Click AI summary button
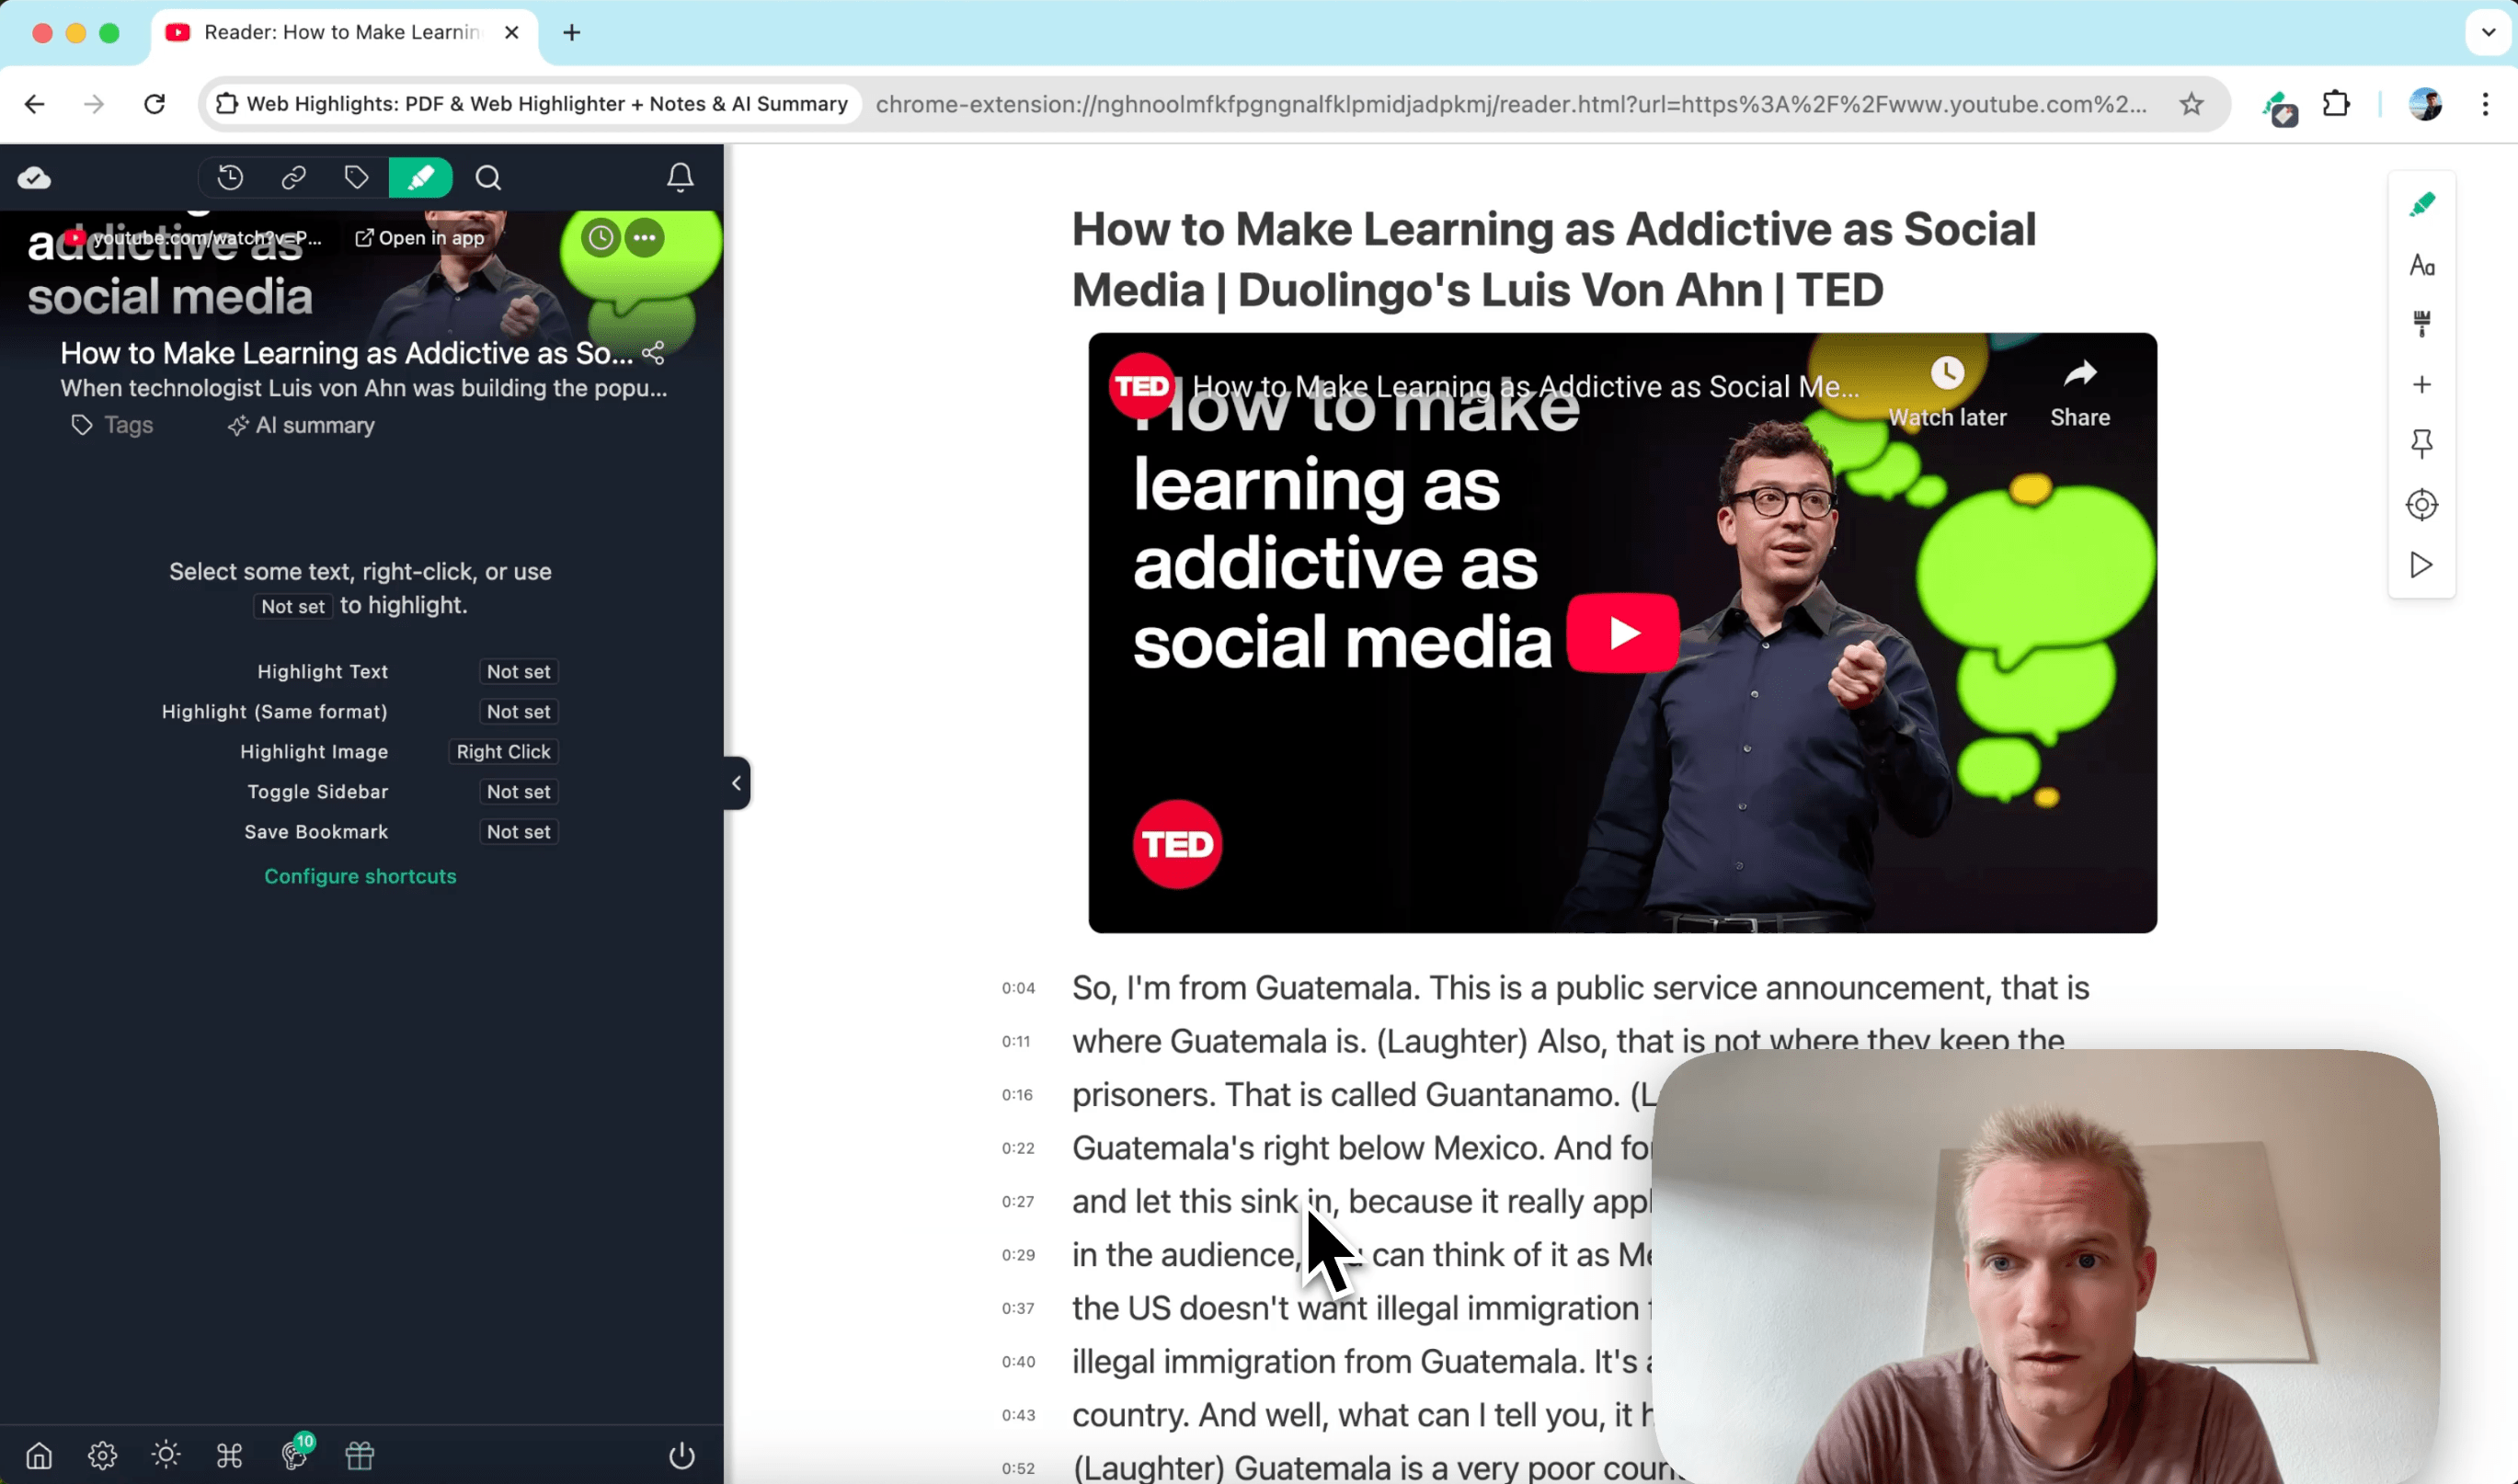 [301, 425]
